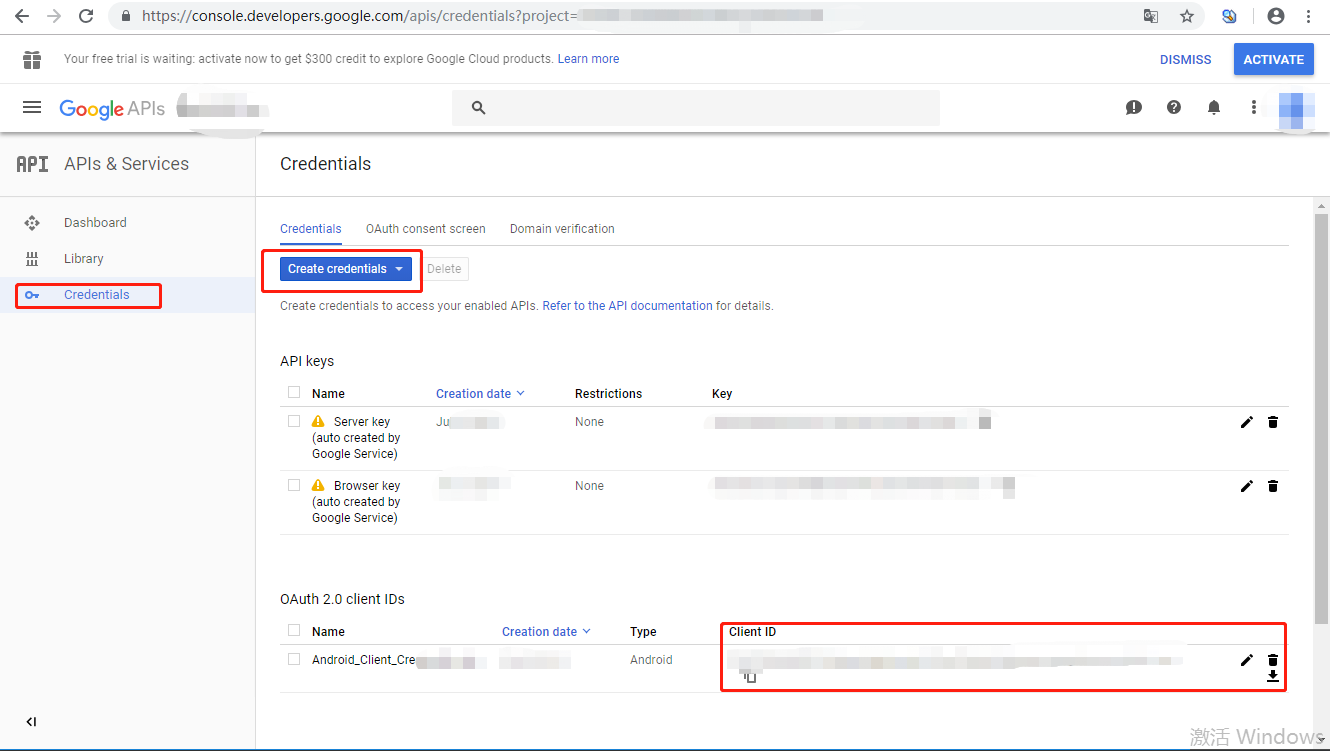Sort API keys by Creation date
Image resolution: width=1330 pixels, height=751 pixels.
coord(480,394)
